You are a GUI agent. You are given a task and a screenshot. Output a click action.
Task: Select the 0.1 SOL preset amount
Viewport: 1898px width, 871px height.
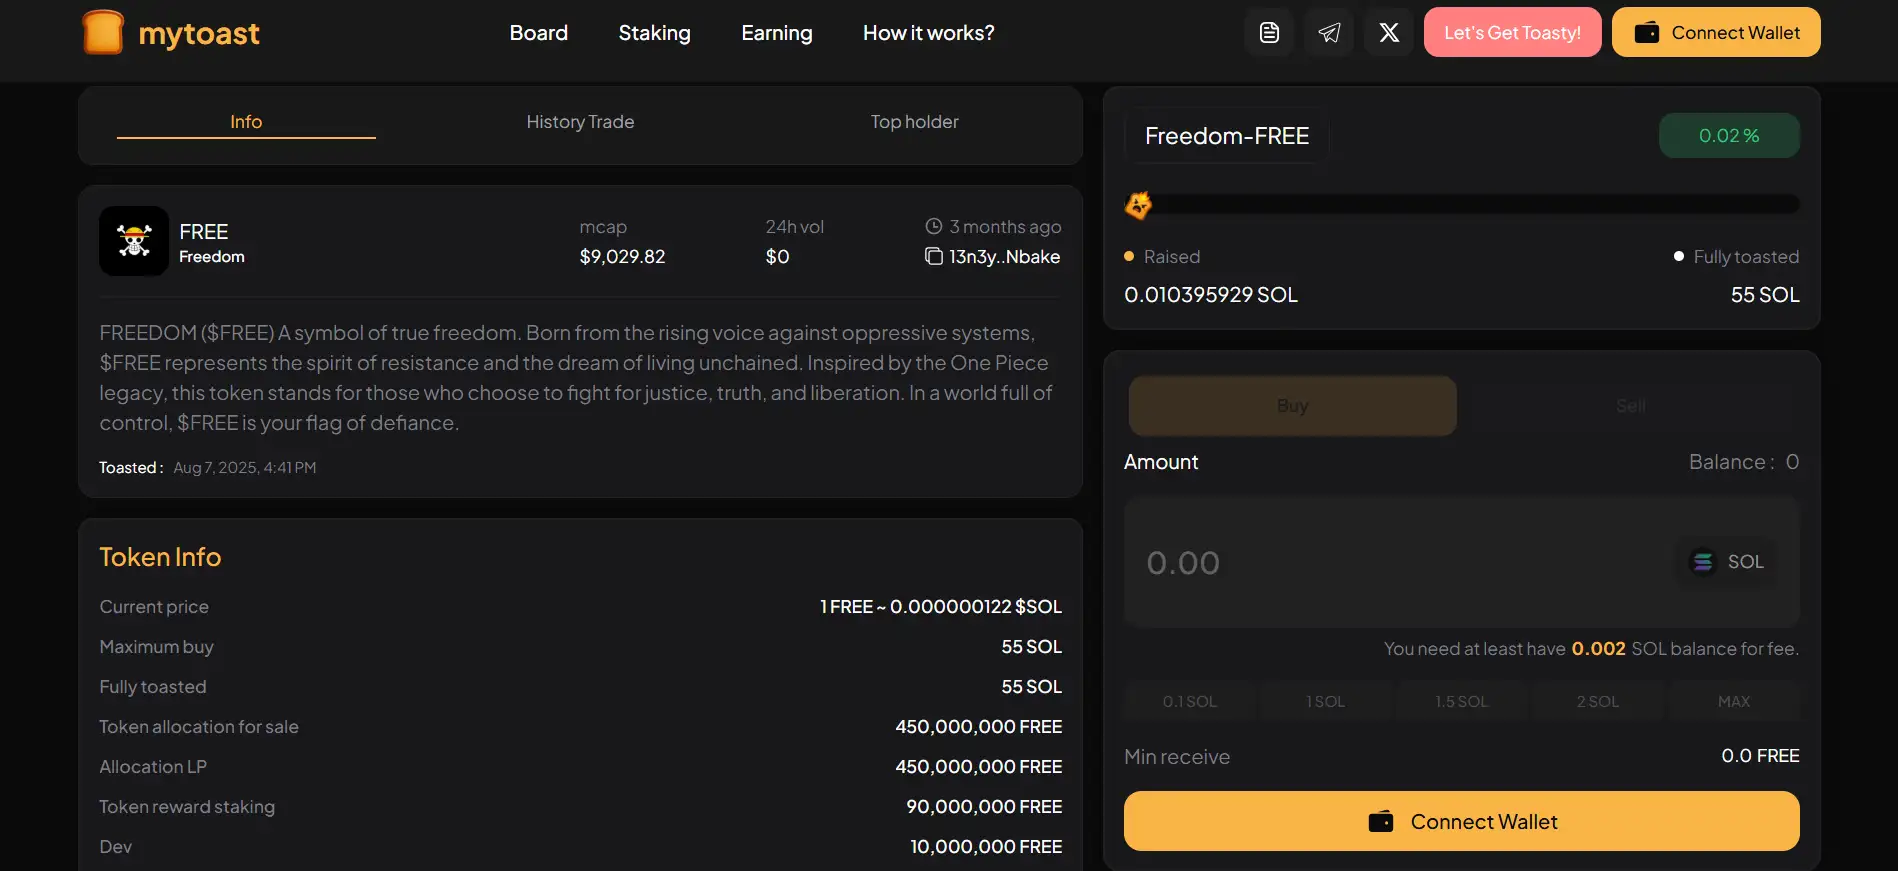1190,702
